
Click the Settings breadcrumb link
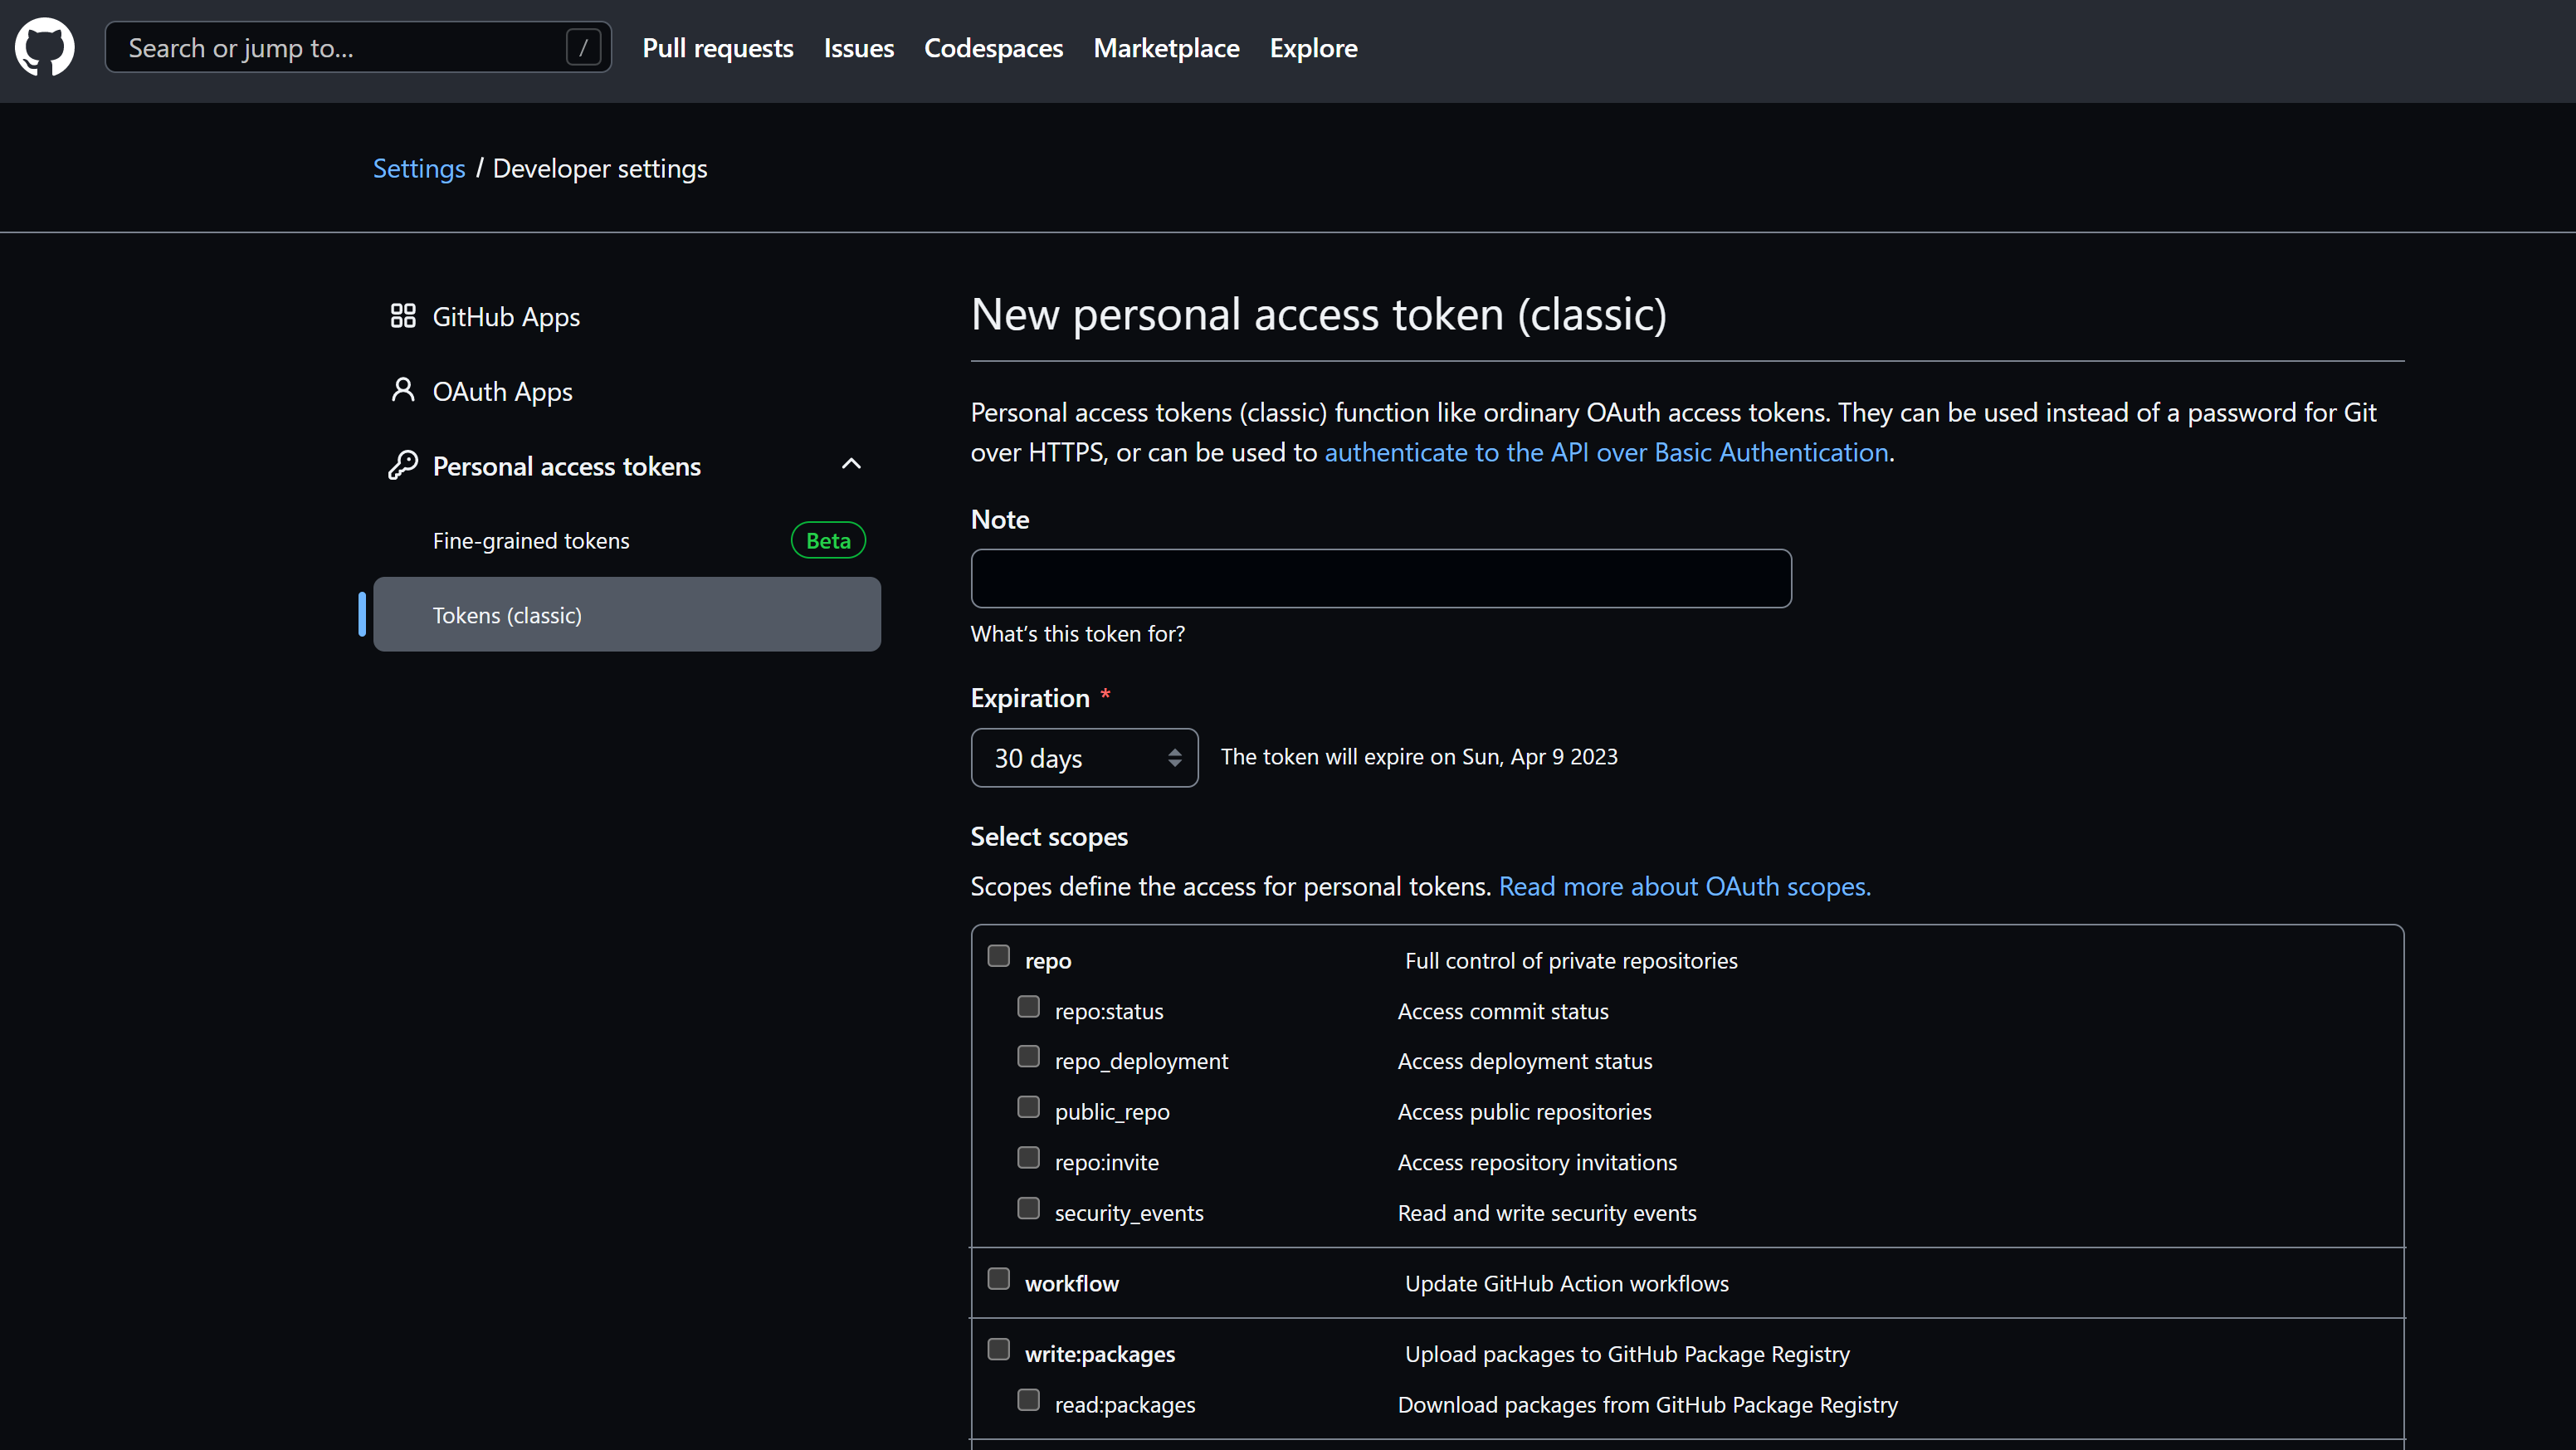(419, 168)
